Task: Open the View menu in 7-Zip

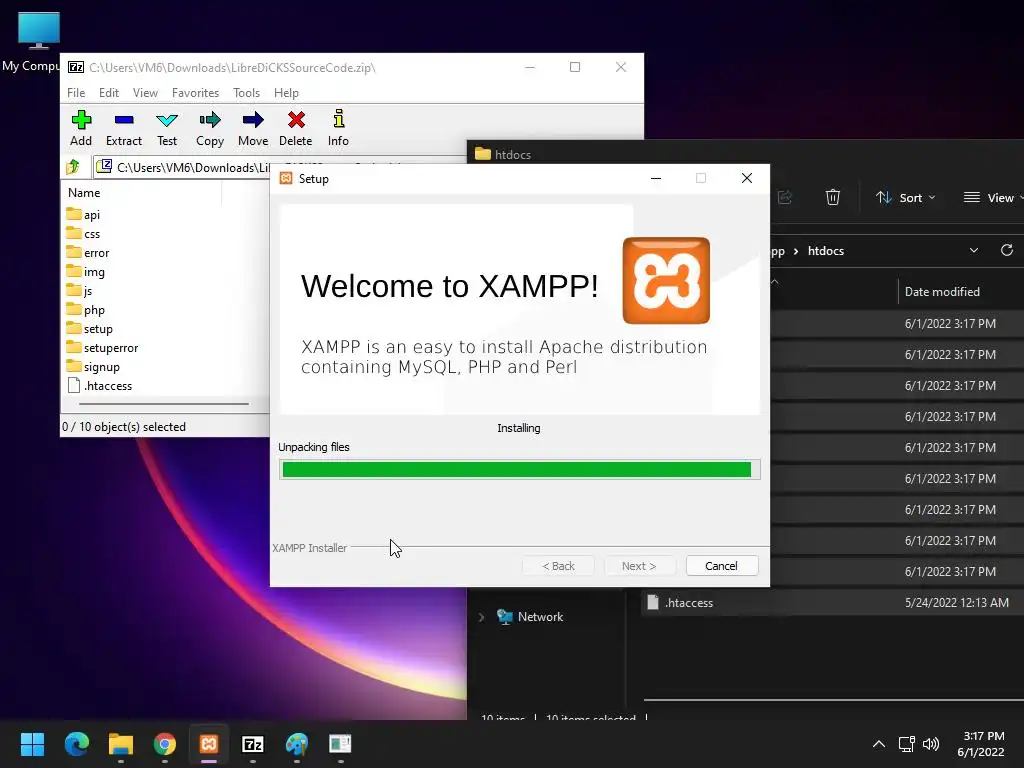Action: pos(145,93)
